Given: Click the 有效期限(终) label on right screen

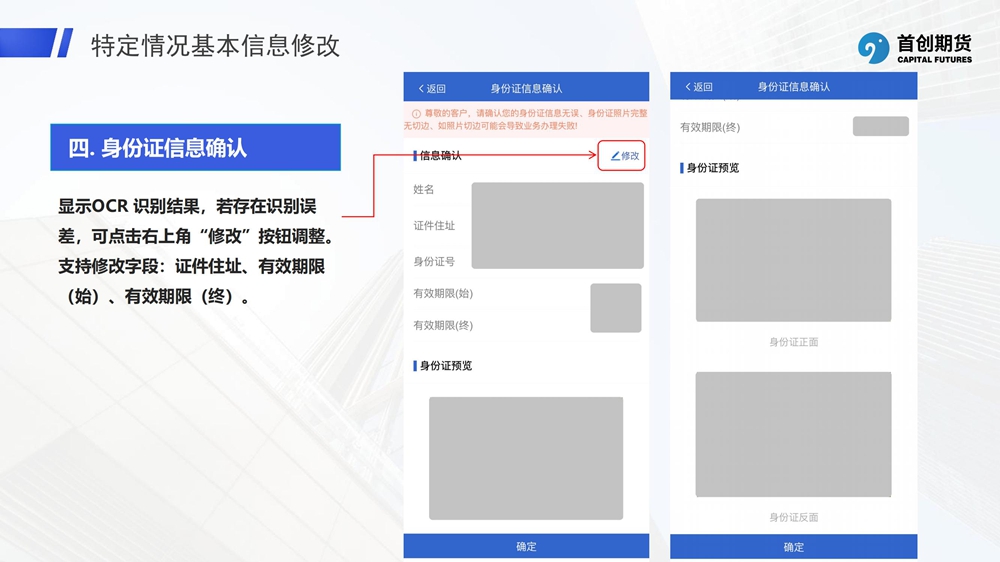Looking at the screenshot, I should [x=710, y=128].
